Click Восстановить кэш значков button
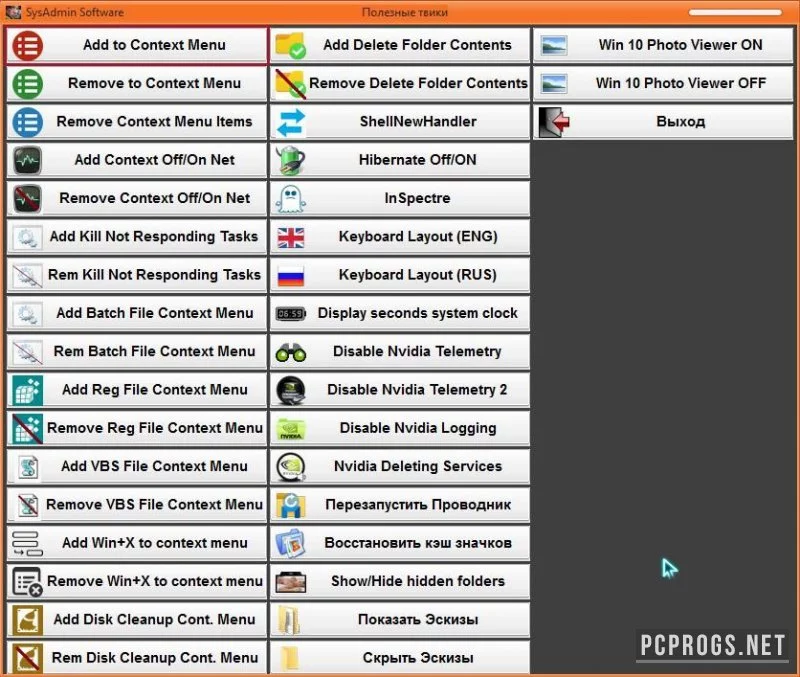Viewport: 800px width, 677px height. (x=400, y=543)
